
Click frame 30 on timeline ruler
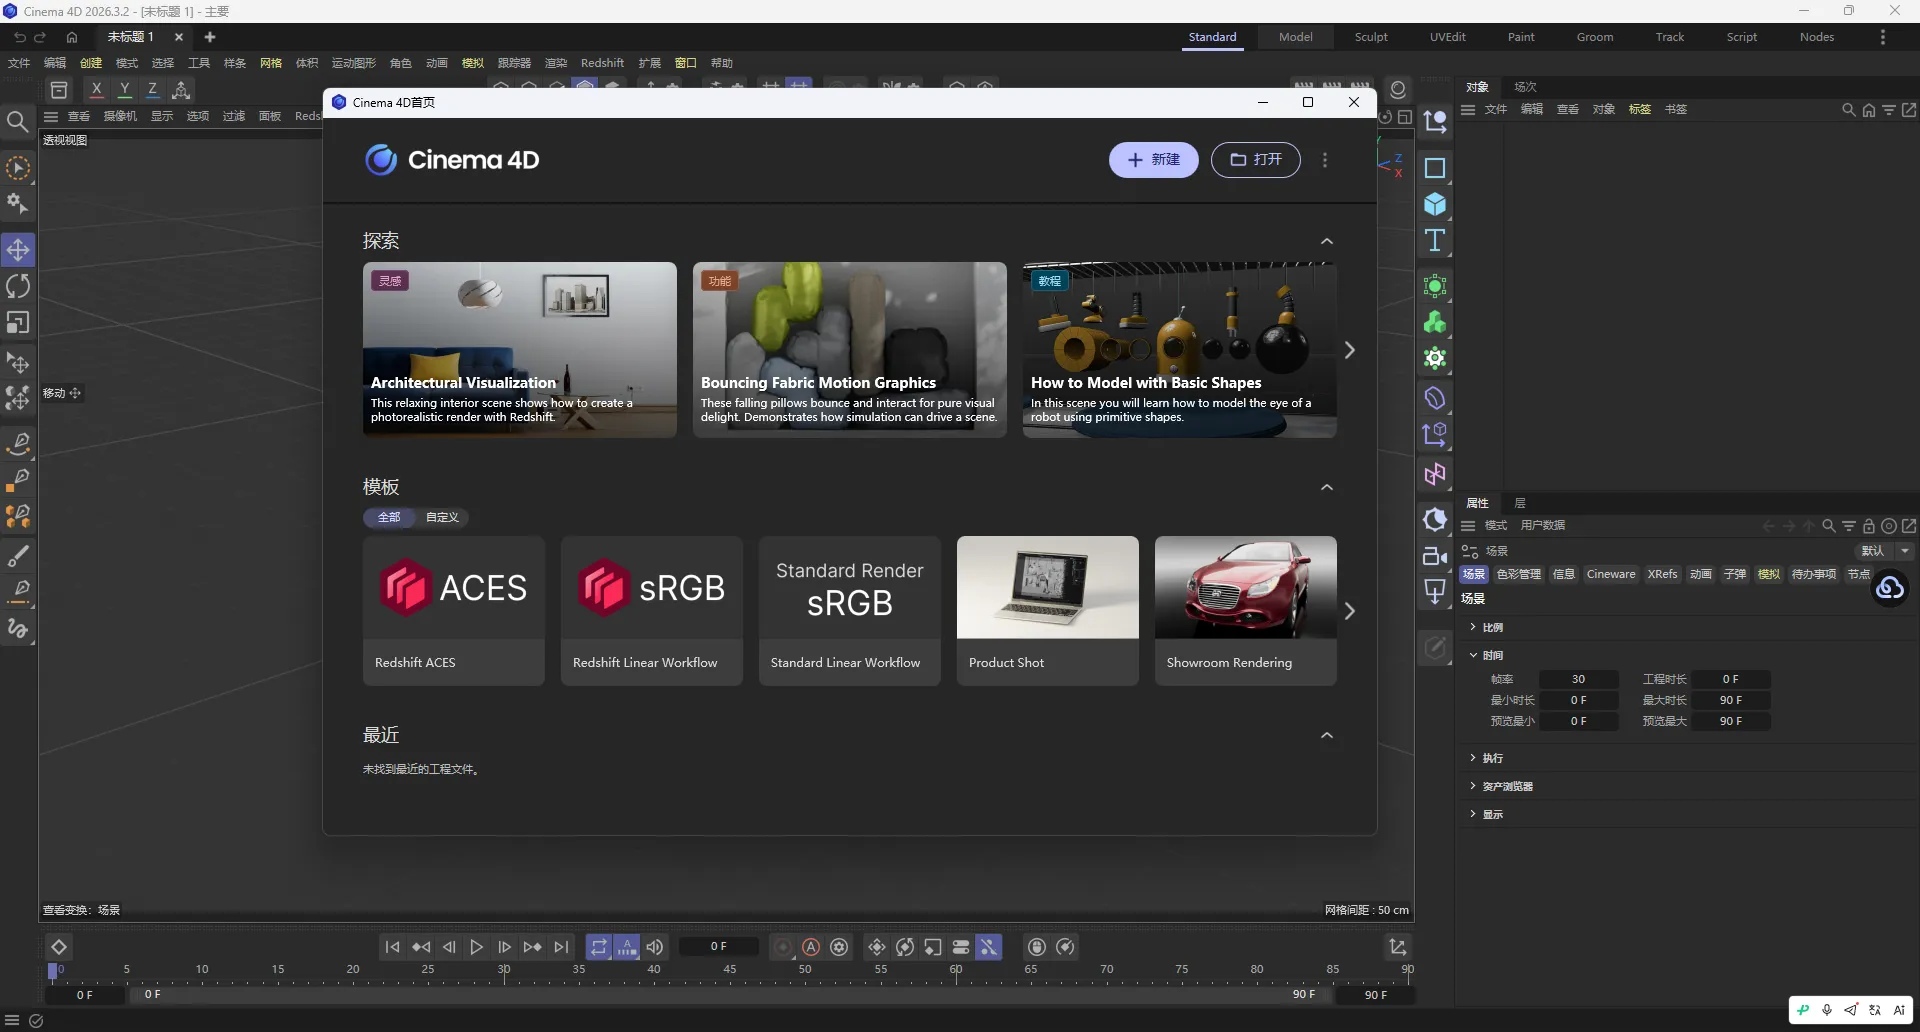coord(504,971)
